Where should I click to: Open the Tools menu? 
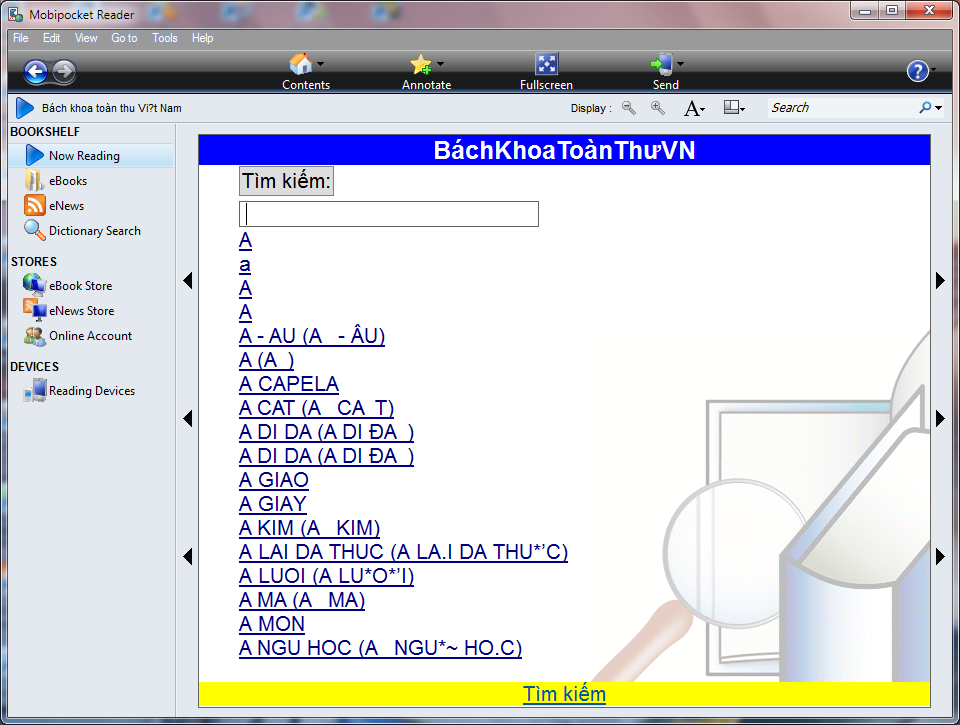(x=165, y=38)
